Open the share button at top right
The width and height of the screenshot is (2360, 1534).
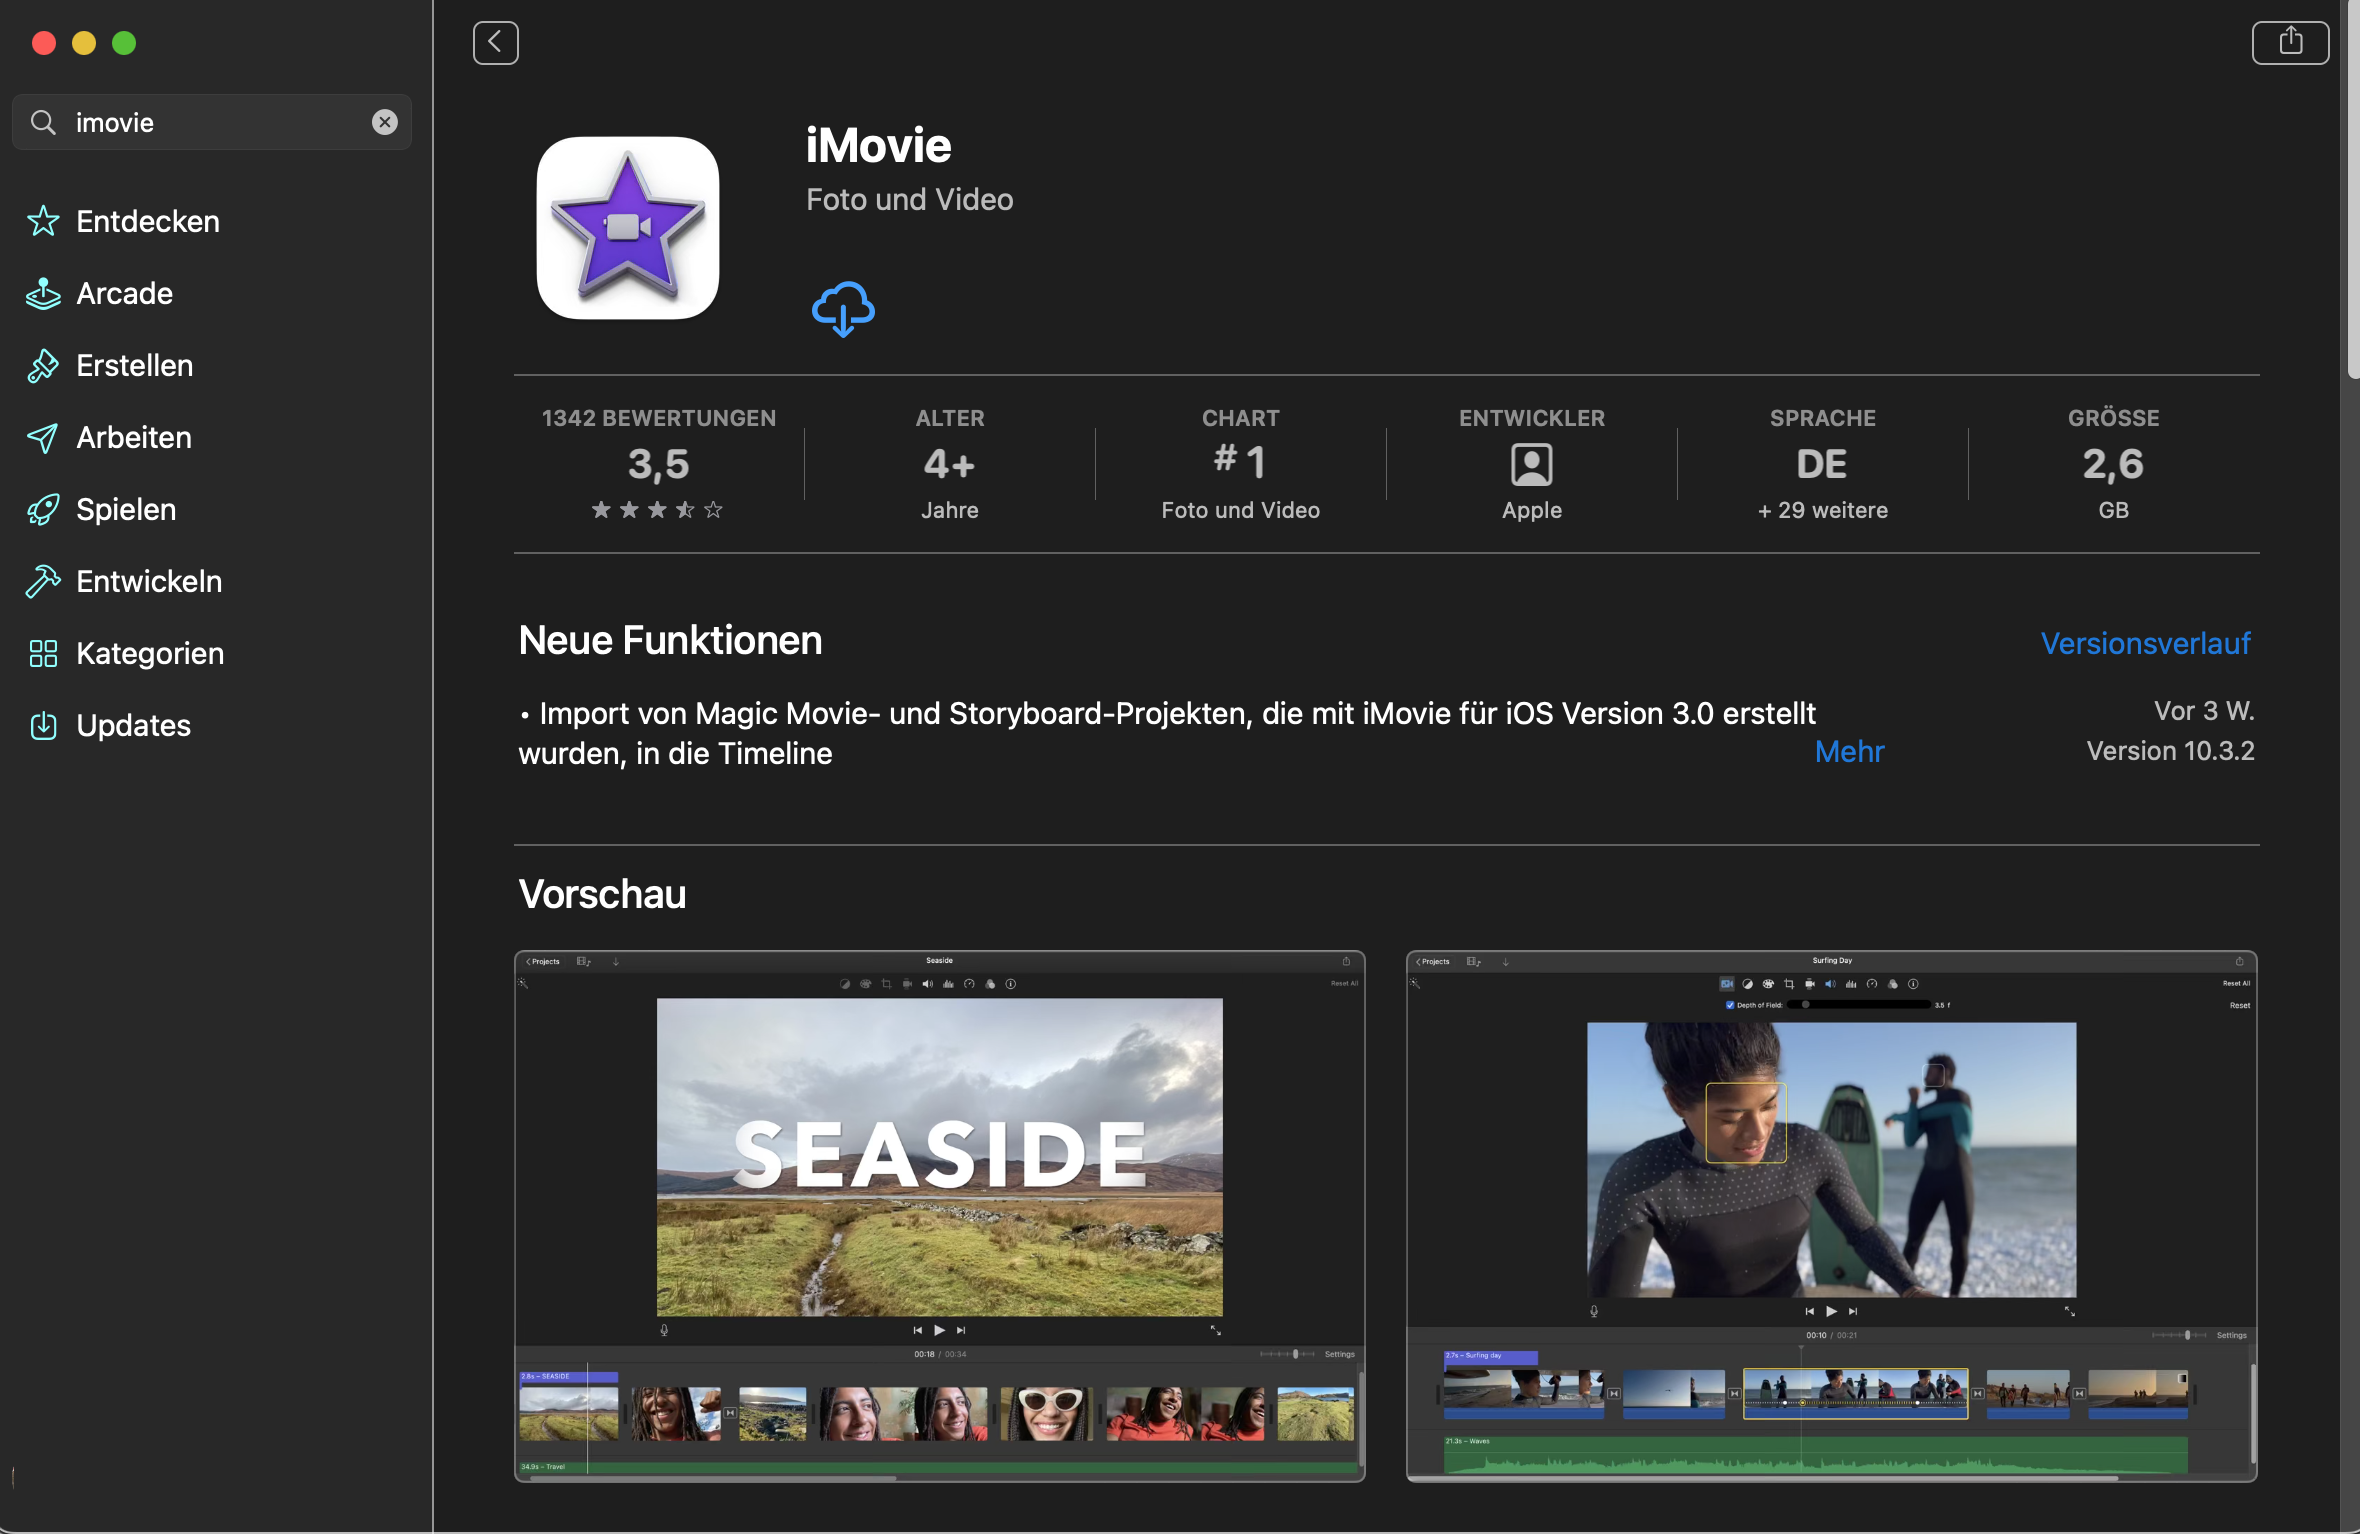point(2289,43)
